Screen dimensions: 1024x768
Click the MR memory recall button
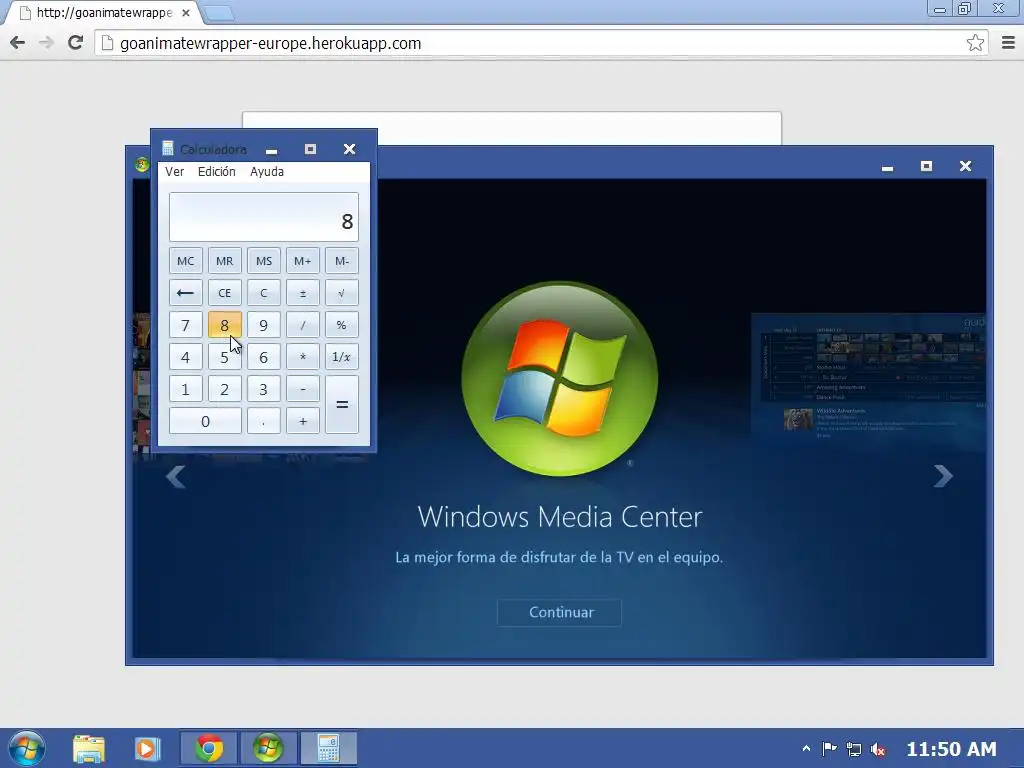[225, 261]
